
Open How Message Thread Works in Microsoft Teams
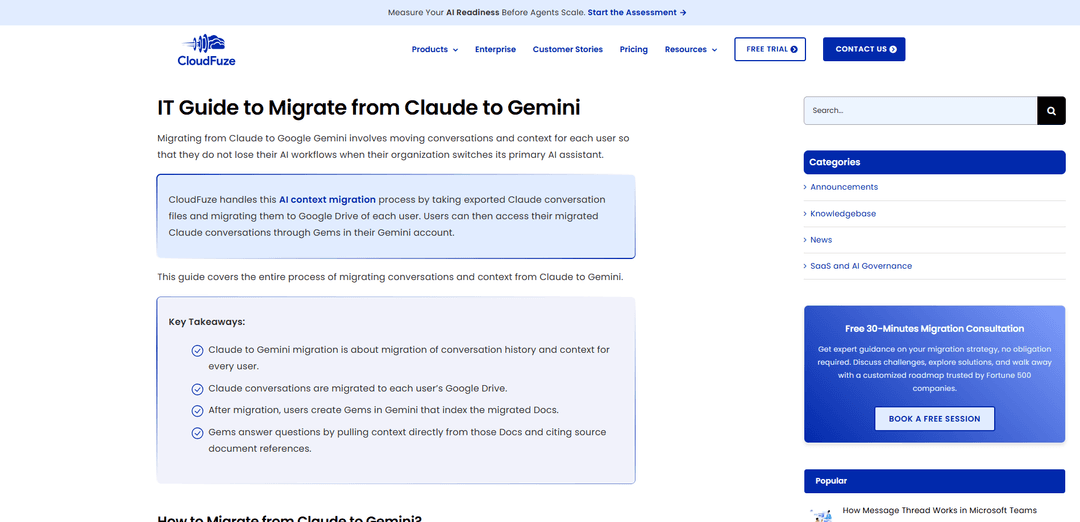pos(939,510)
